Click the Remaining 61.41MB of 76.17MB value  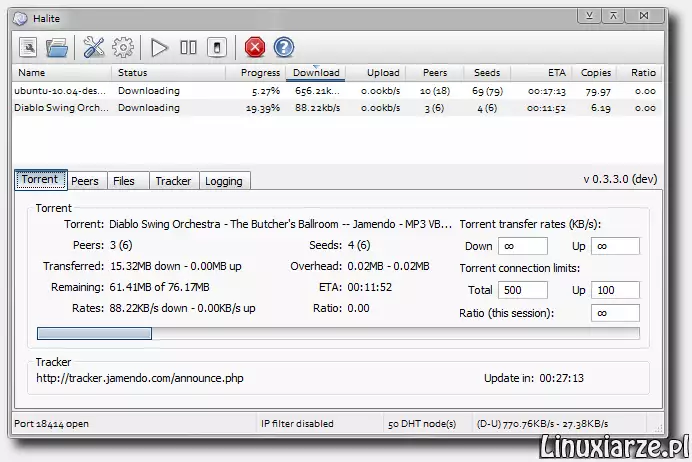pos(159,287)
